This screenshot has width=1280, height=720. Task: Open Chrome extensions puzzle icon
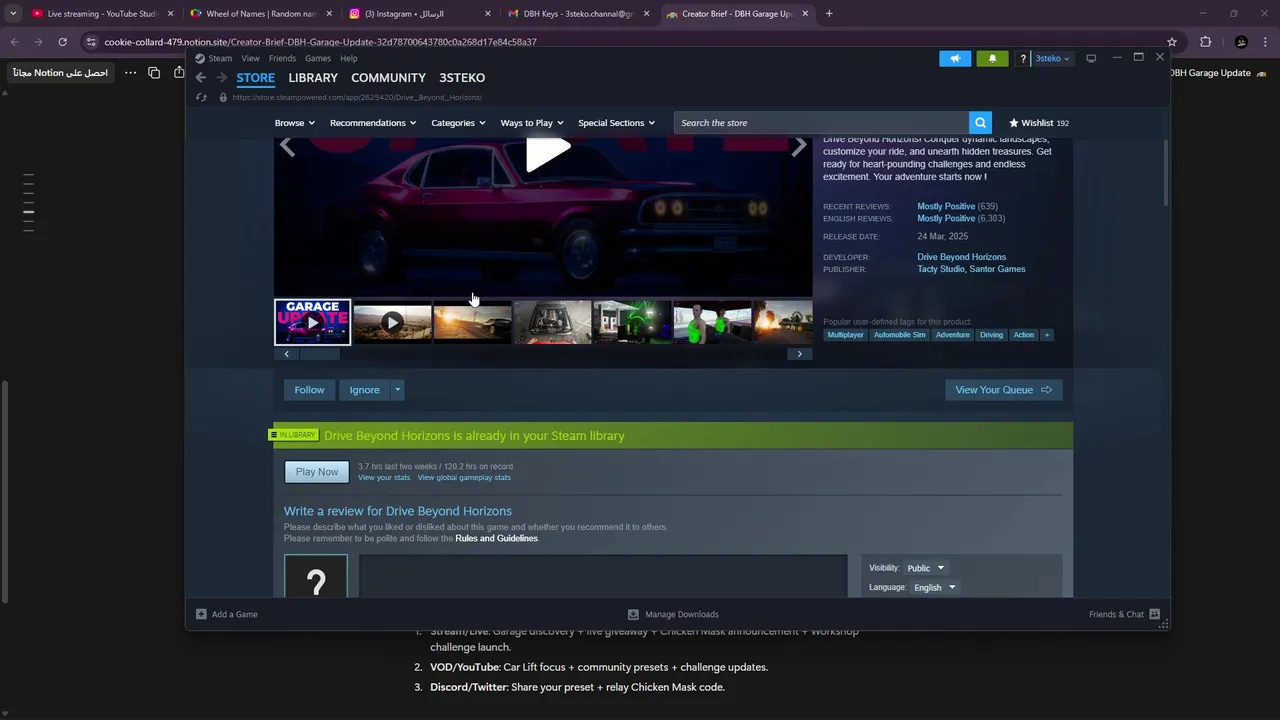click(x=1205, y=42)
